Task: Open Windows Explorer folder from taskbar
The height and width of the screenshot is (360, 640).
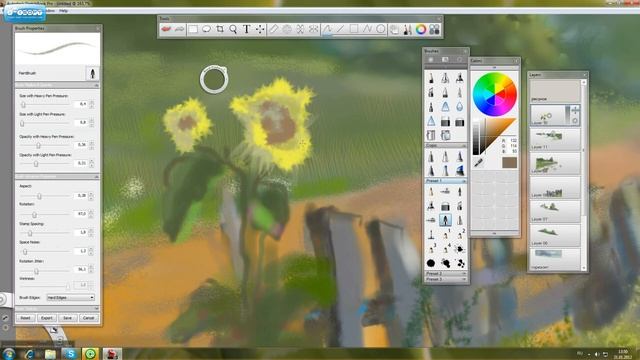Action: pos(50,353)
